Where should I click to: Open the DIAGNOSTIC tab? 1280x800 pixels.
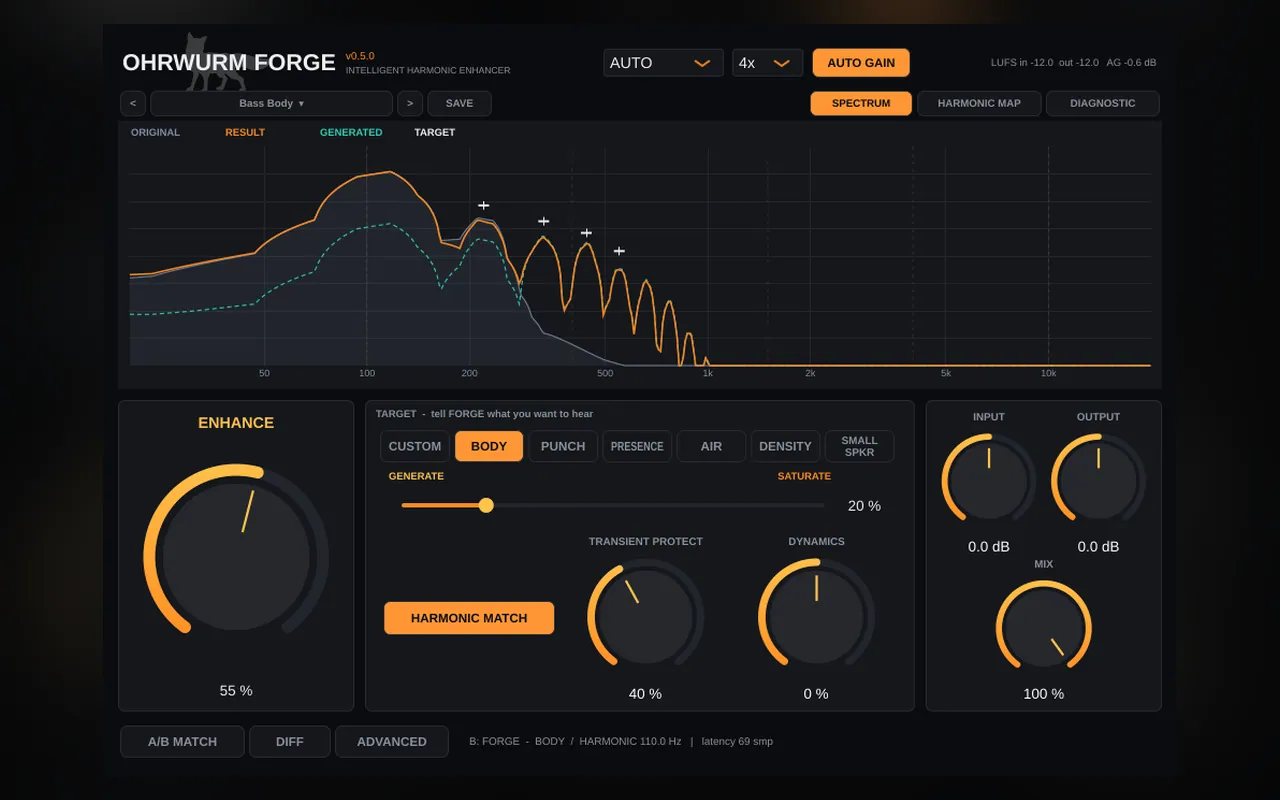1103,104
